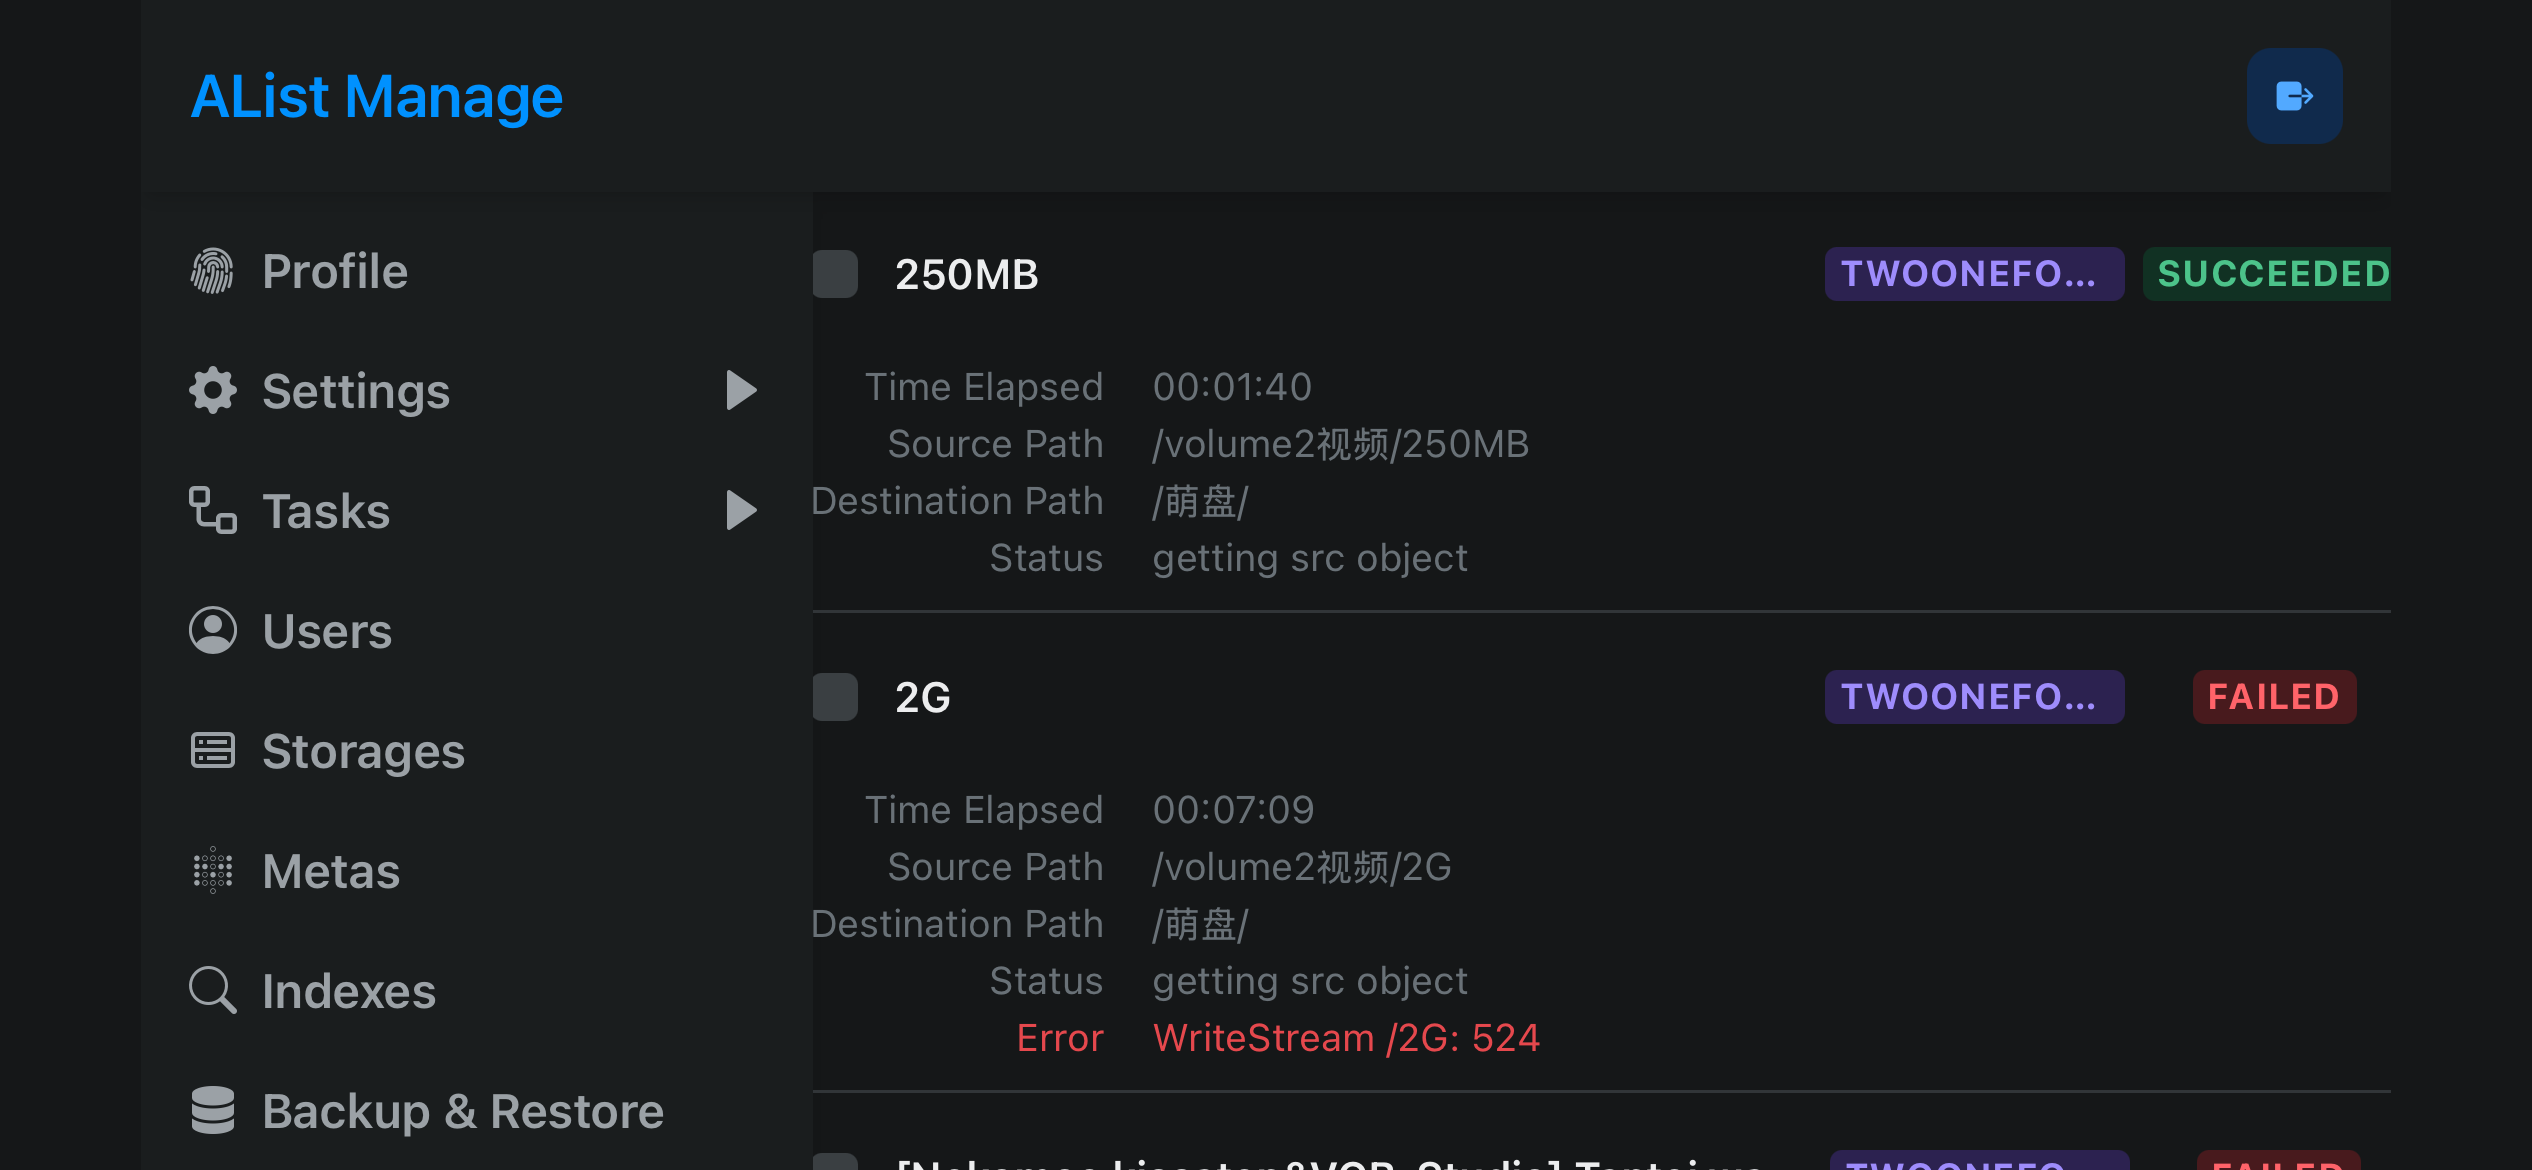Click the Metas dotted grid icon

click(213, 871)
